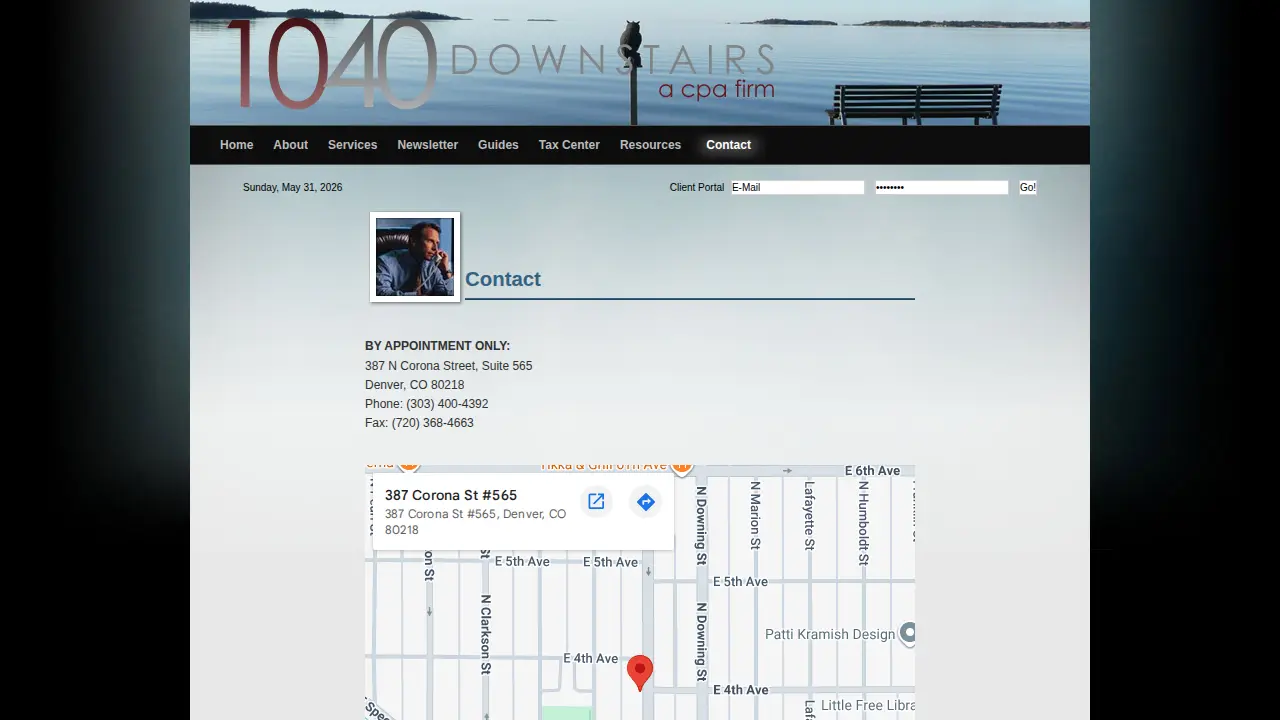This screenshot has width=1280, height=720.
Task: Select the fax number (720) 368-4663
Action: (433, 423)
